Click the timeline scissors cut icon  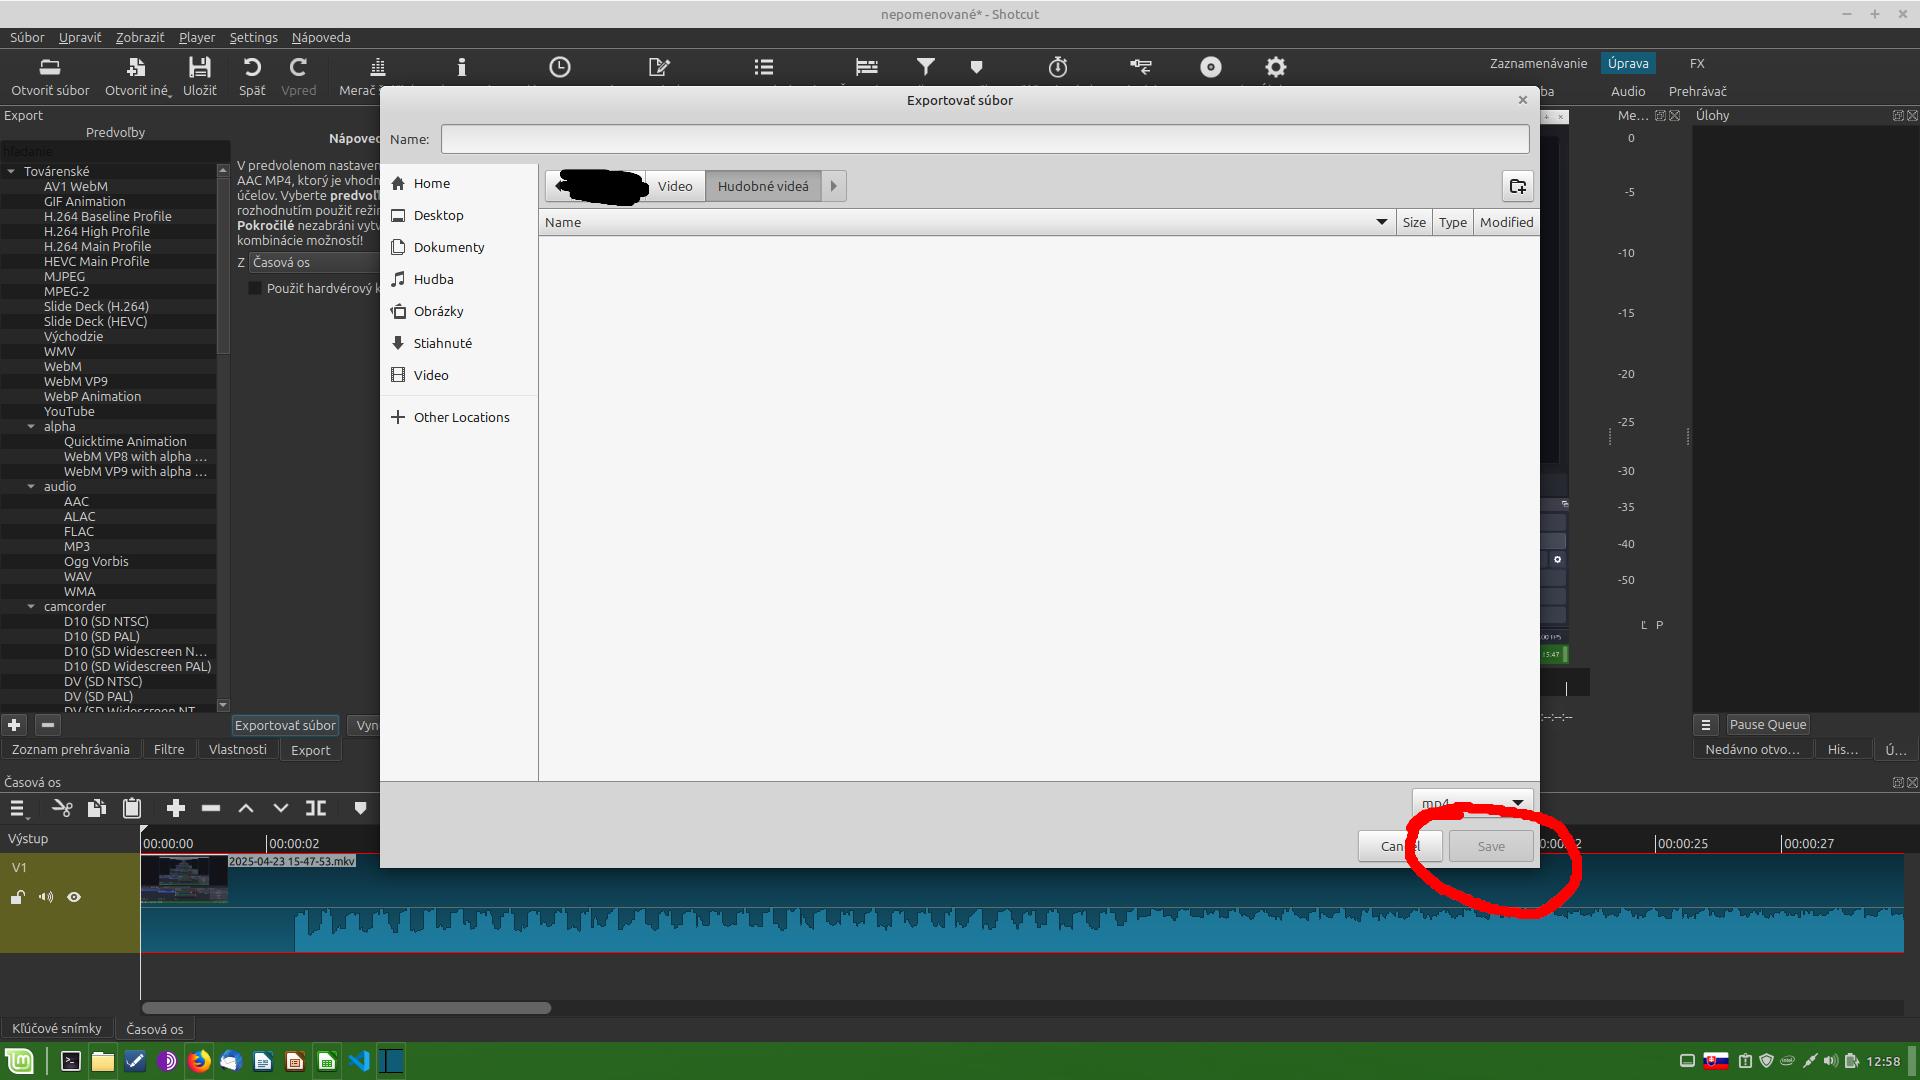pyautogui.click(x=62, y=808)
